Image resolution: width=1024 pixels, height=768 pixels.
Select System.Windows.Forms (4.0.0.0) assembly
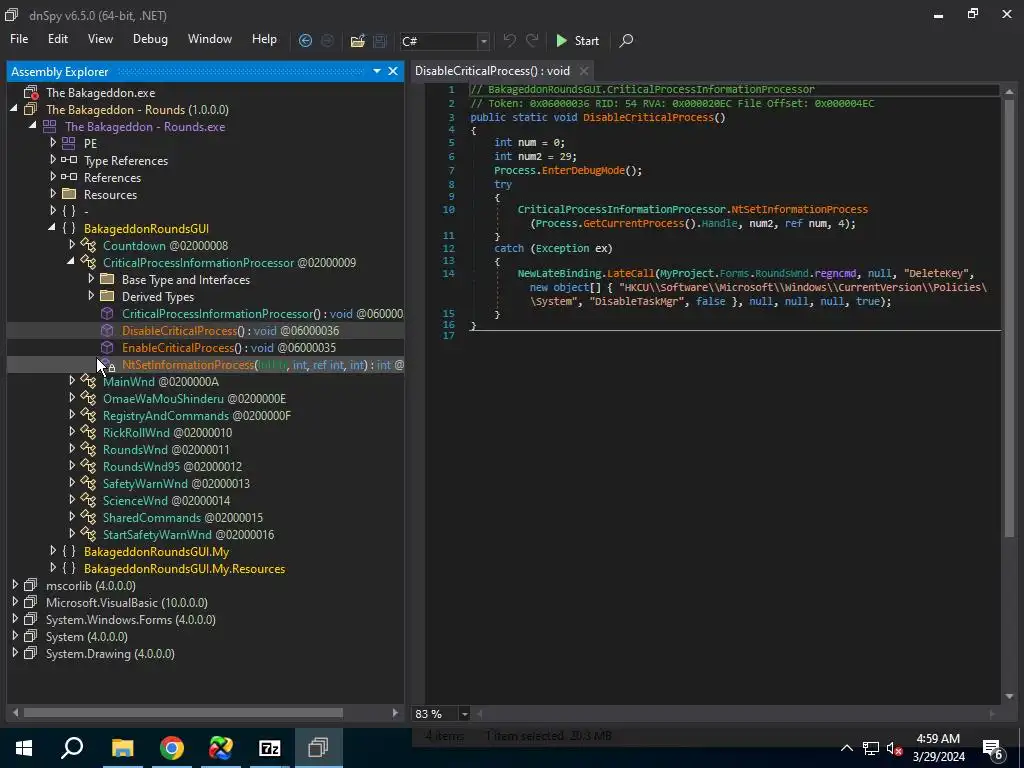pos(131,619)
